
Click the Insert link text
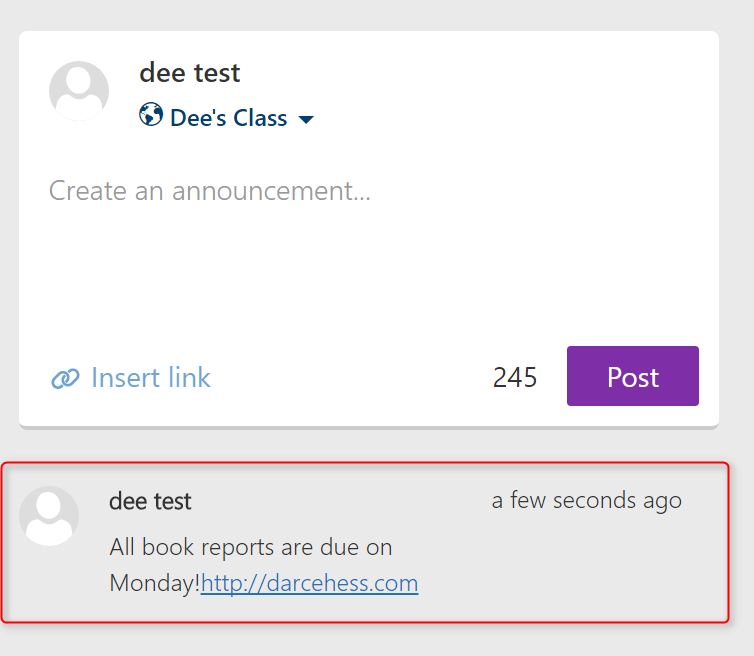pyautogui.click(x=151, y=378)
